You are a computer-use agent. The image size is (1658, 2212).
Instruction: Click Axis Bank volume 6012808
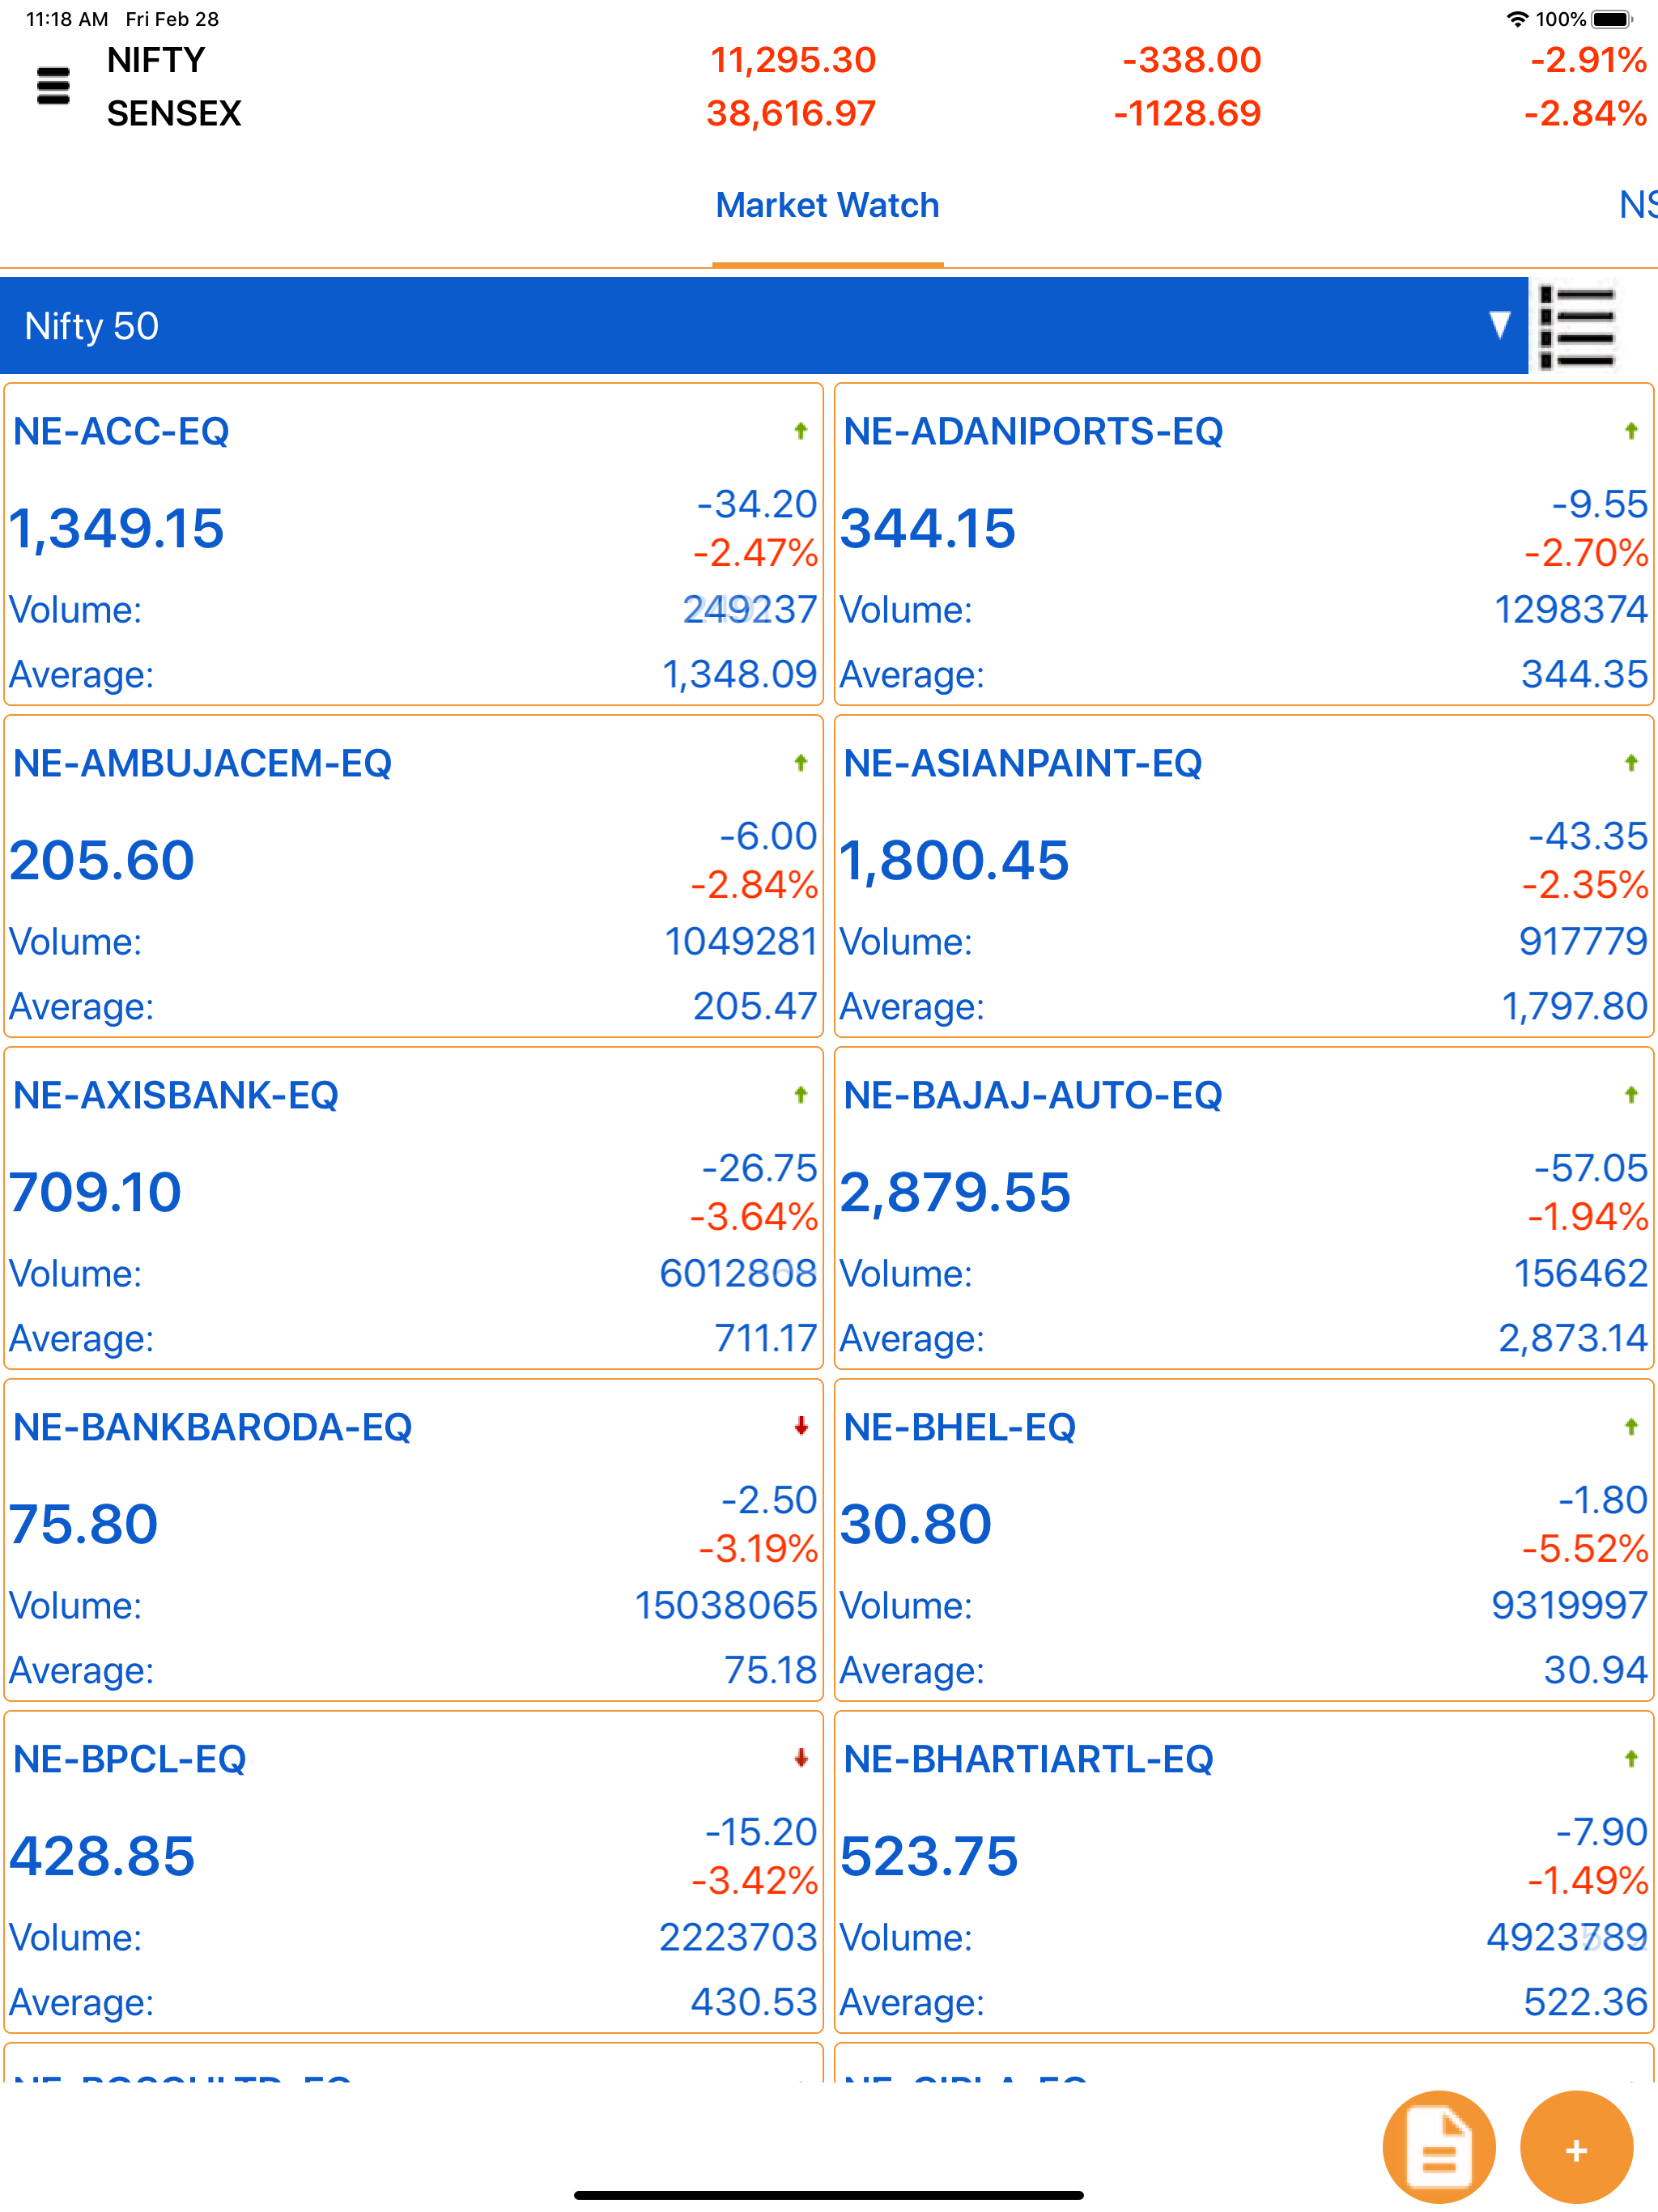click(738, 1273)
